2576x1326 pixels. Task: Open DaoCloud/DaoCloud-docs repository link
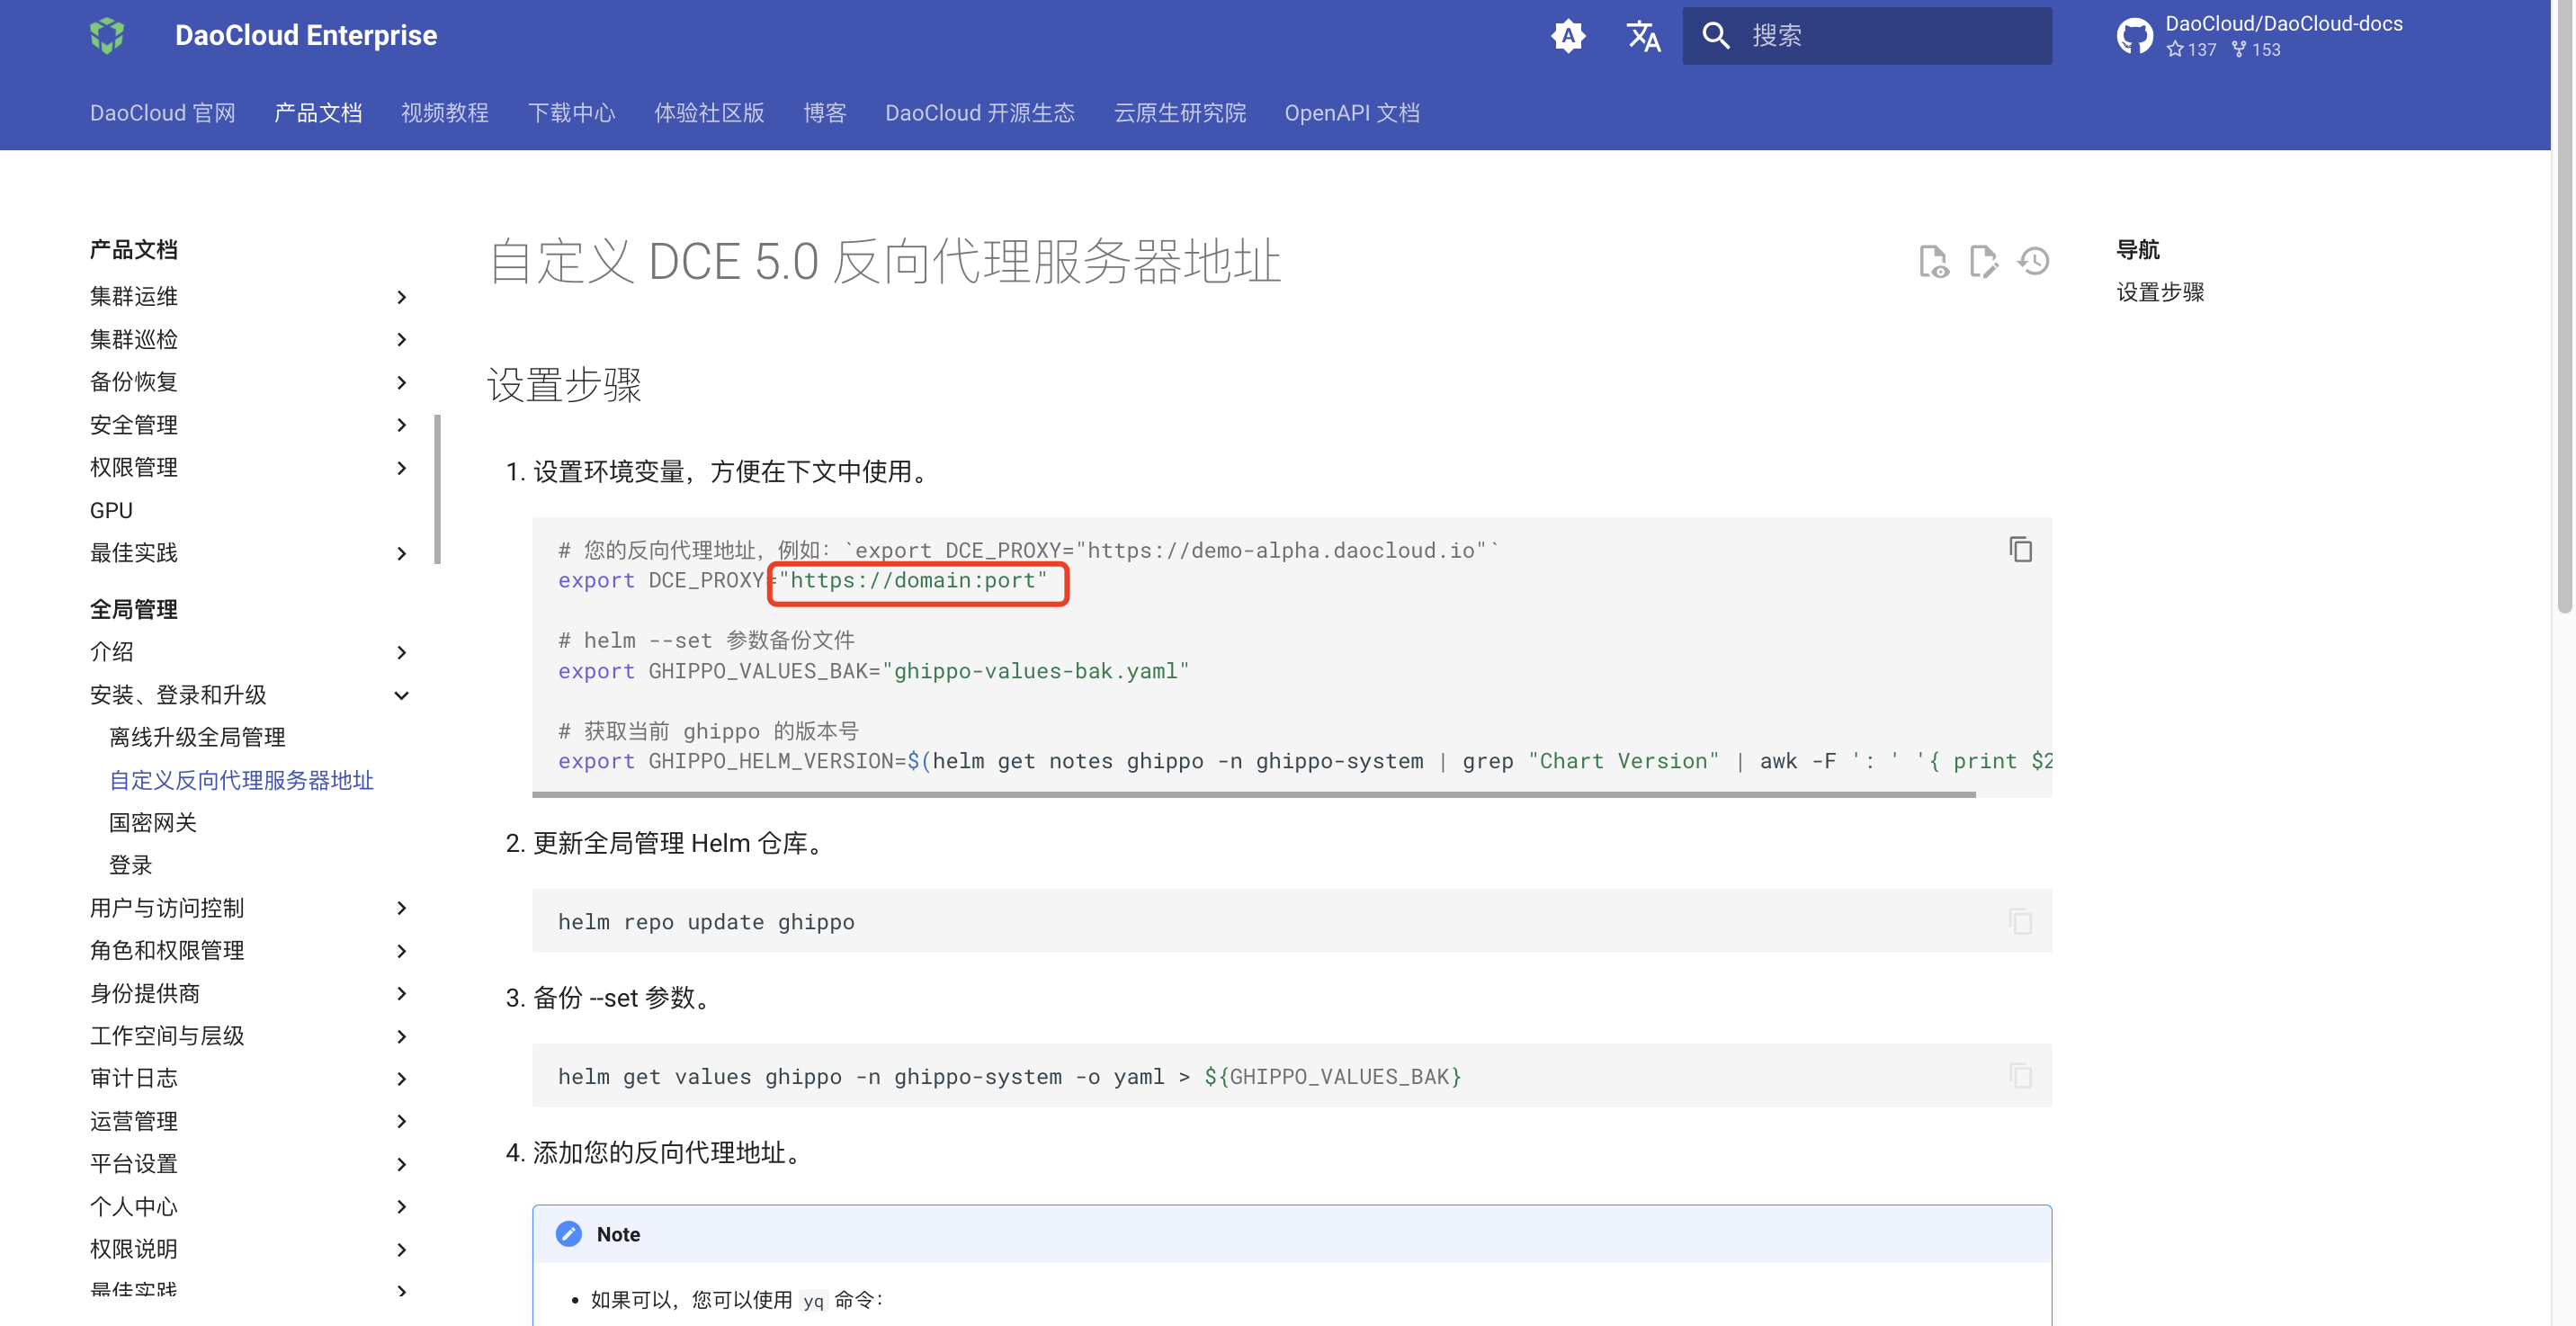pyautogui.click(x=2283, y=24)
